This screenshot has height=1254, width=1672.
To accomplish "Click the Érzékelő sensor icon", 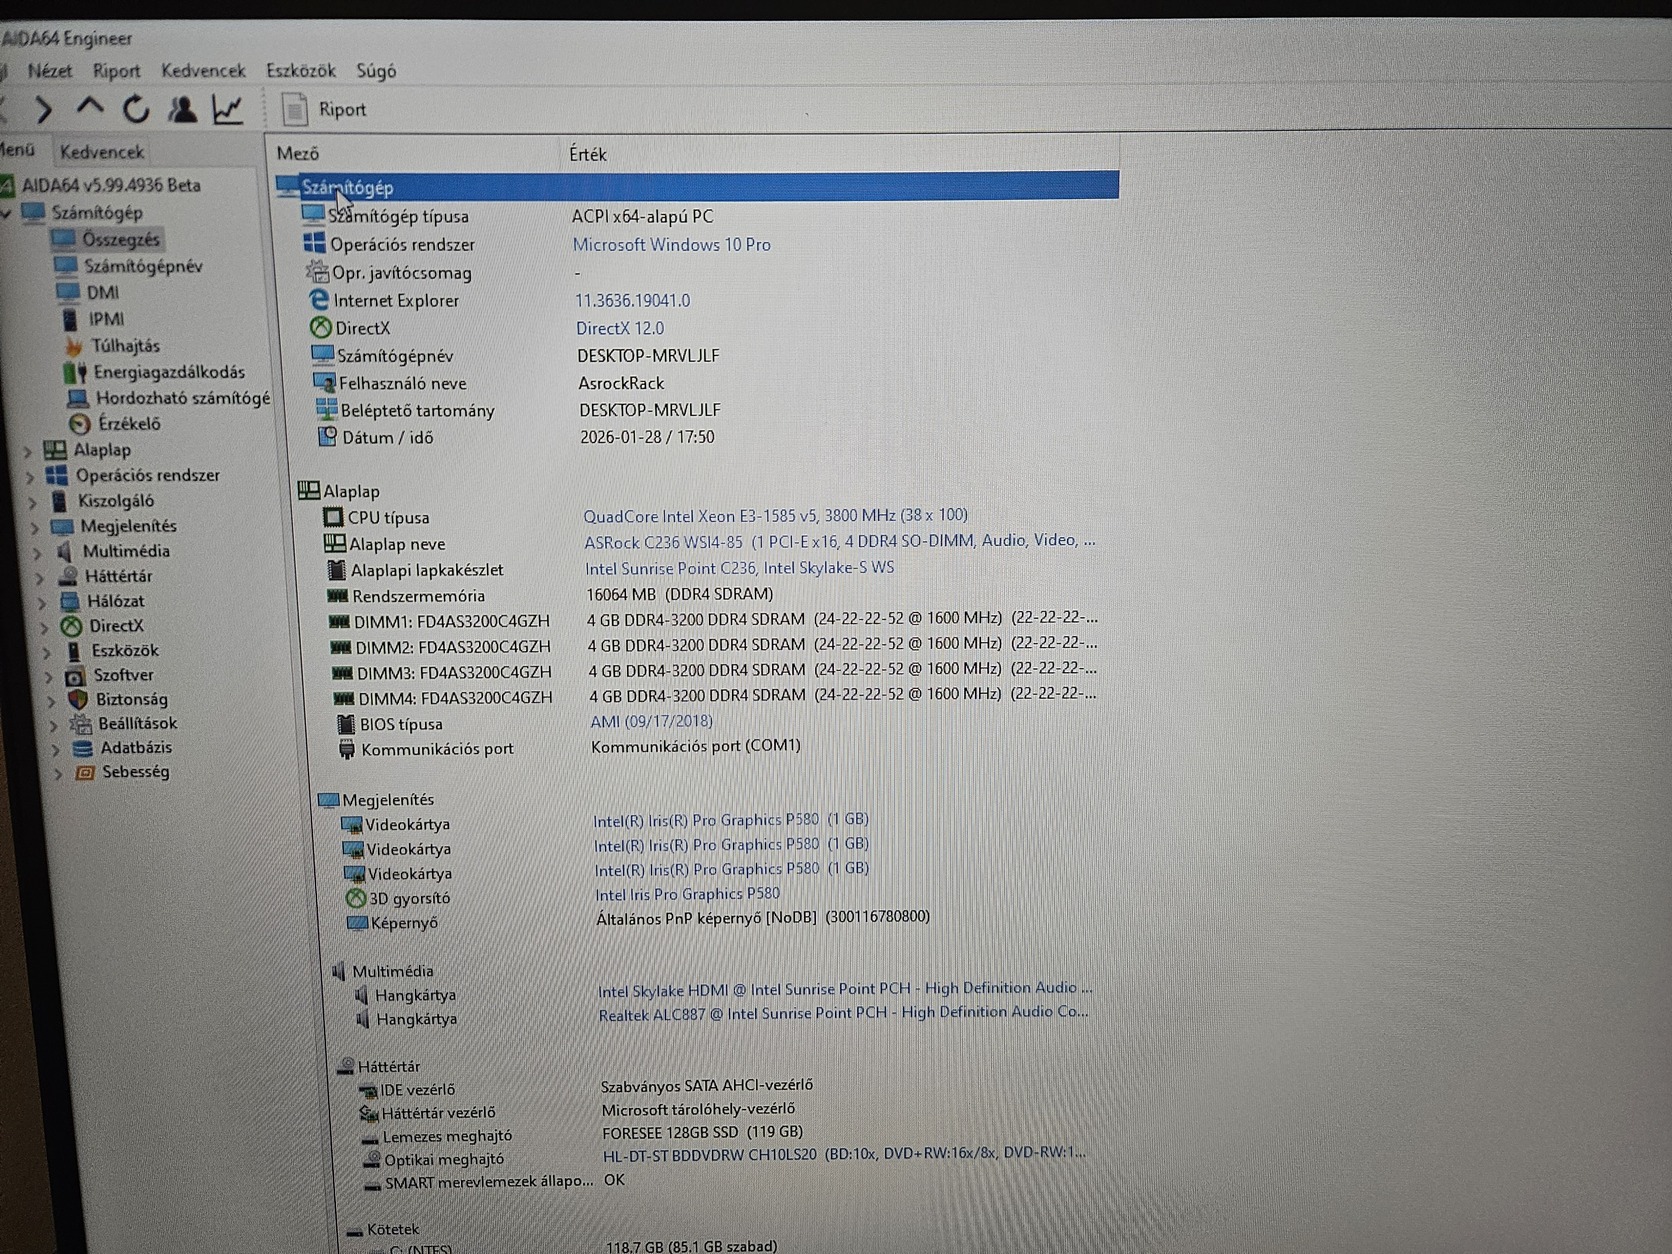I will pyautogui.click(x=78, y=423).
